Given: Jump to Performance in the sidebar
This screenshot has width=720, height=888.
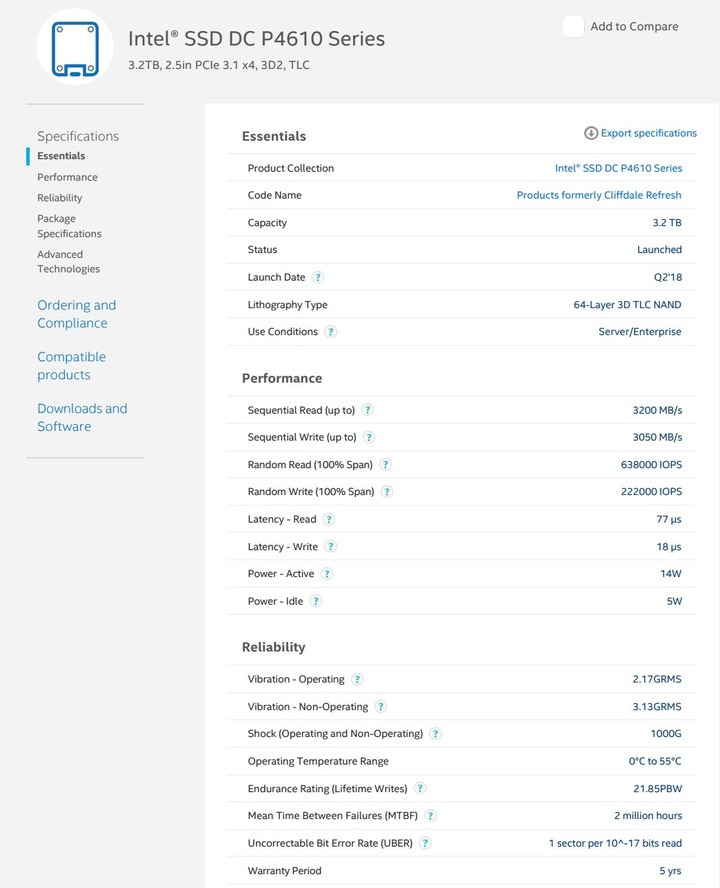Looking at the screenshot, I should [67, 177].
